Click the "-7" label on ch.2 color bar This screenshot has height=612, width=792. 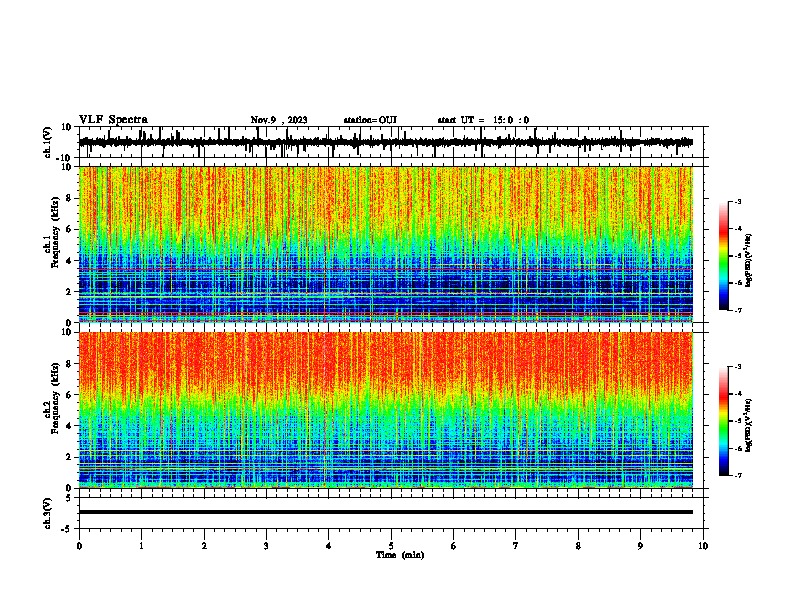[x=737, y=475]
